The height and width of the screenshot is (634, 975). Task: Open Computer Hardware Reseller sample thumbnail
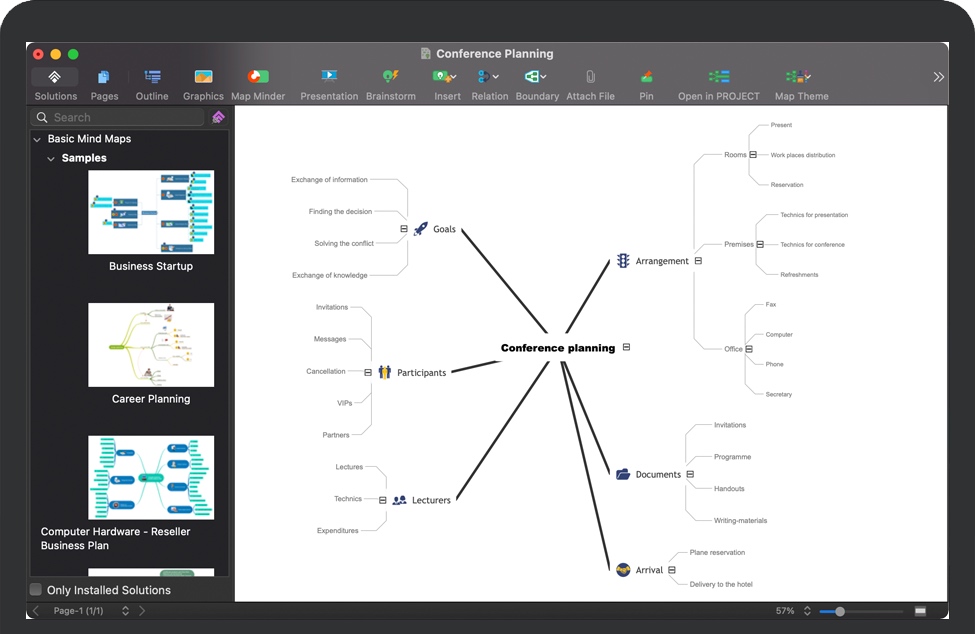coord(151,477)
